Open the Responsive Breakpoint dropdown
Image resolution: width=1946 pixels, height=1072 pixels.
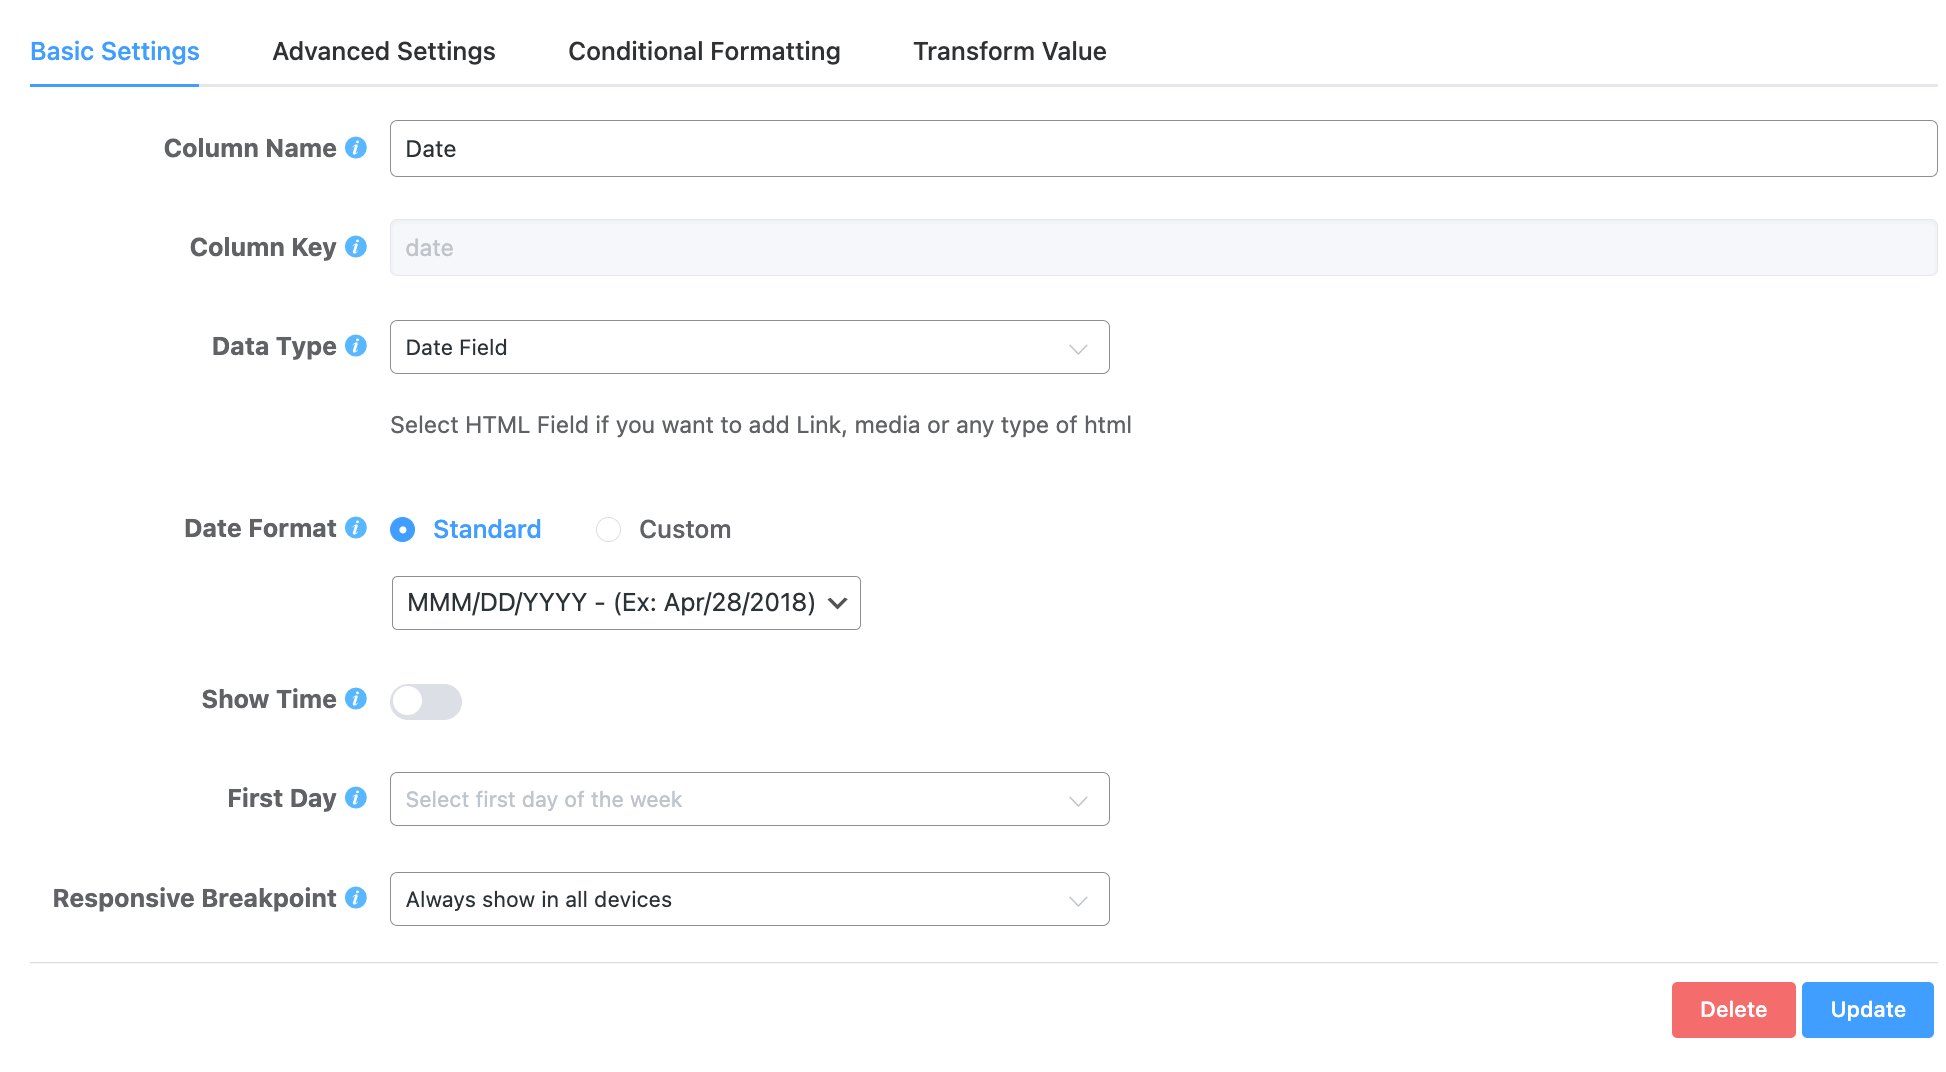pyautogui.click(x=749, y=899)
